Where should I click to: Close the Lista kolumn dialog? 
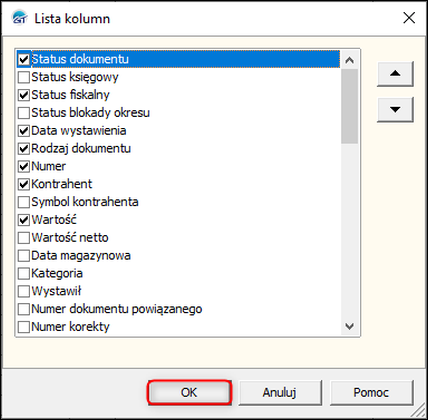click(x=409, y=18)
